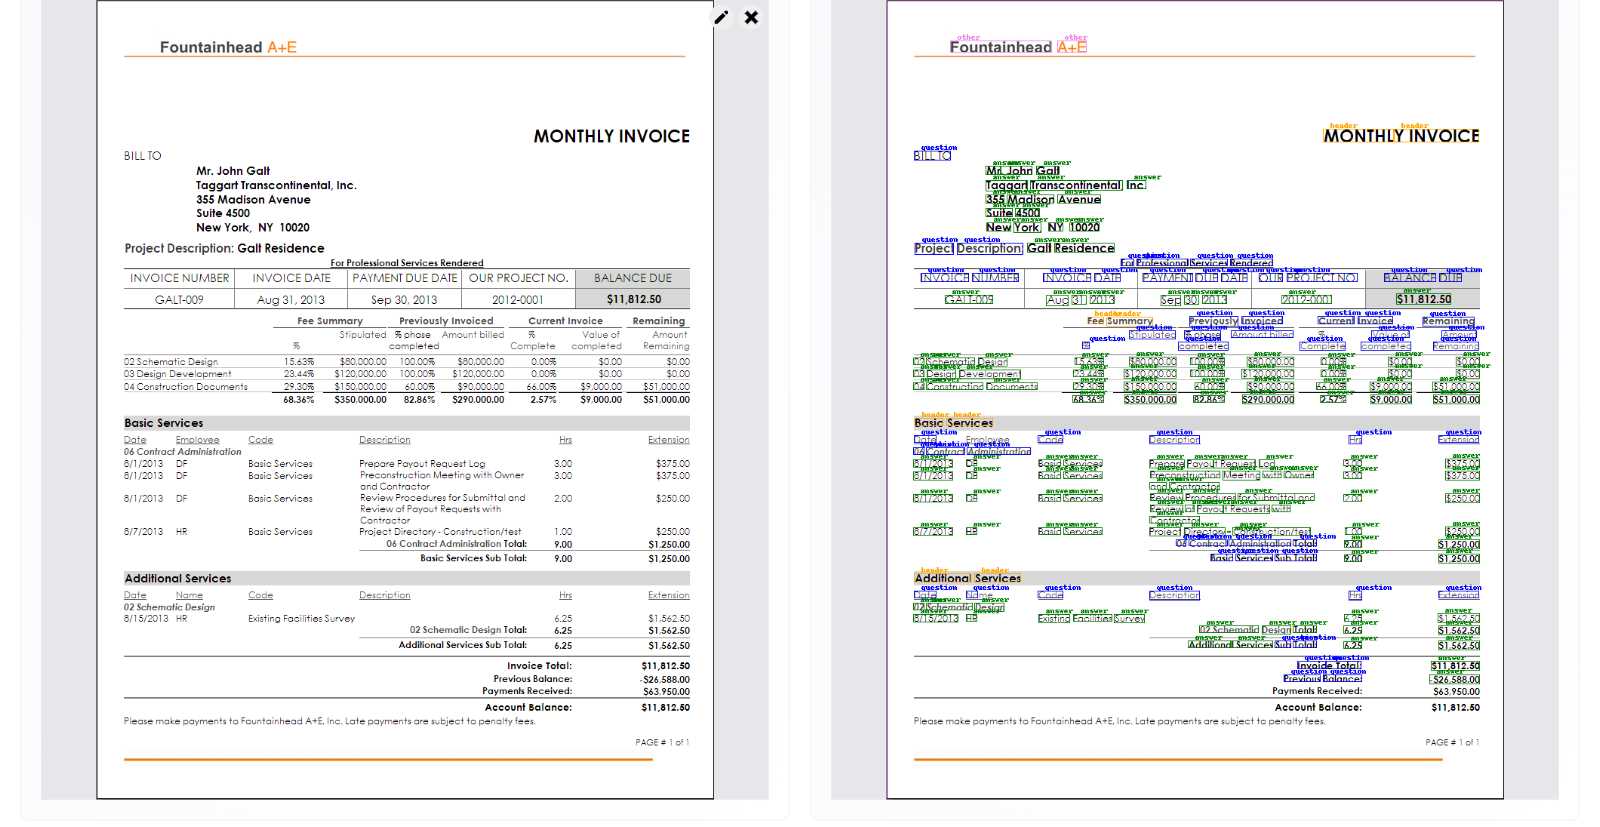Click 'Invoice Total:' label in left invoice
Image resolution: width=1600 pixels, height=827 pixels.
539,666
